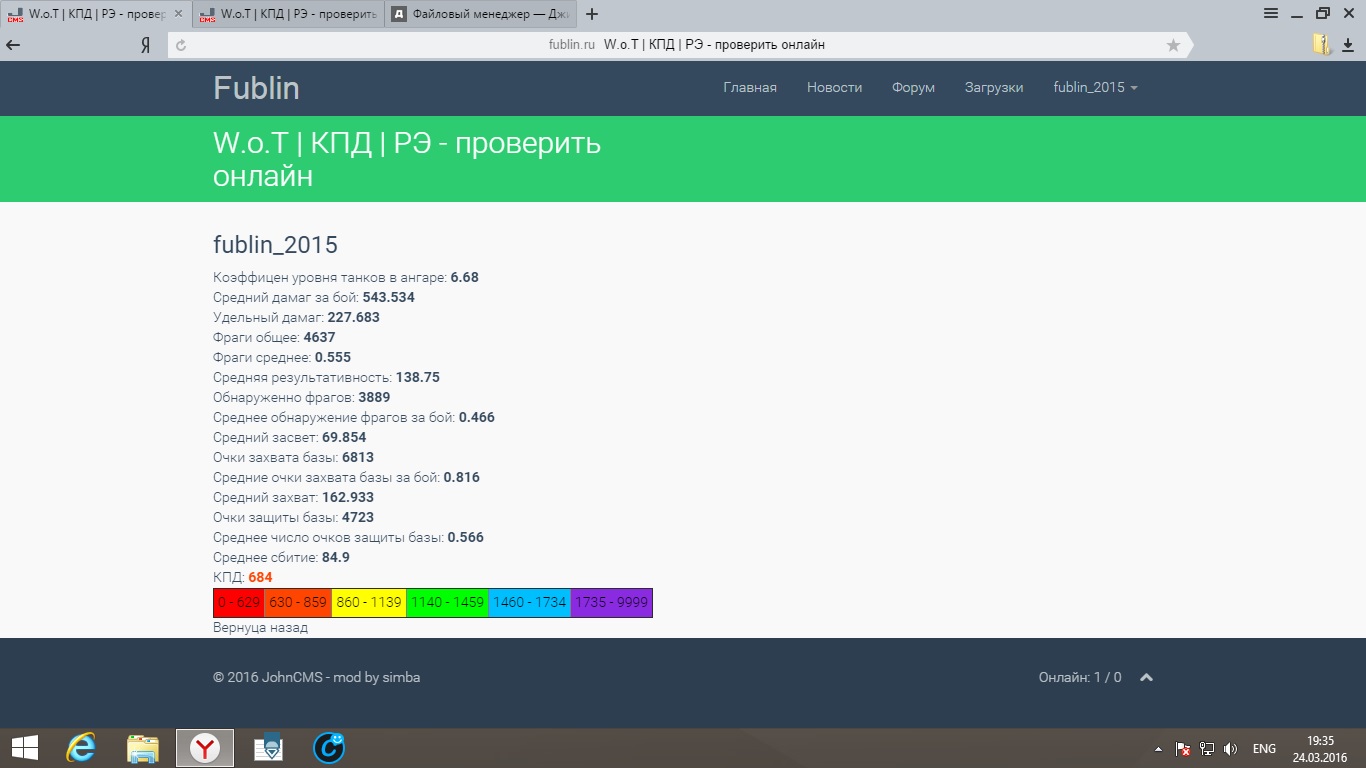Image resolution: width=1366 pixels, height=768 pixels.
Task: Click the scroll-to-top chevron in footer
Action: (x=1147, y=677)
